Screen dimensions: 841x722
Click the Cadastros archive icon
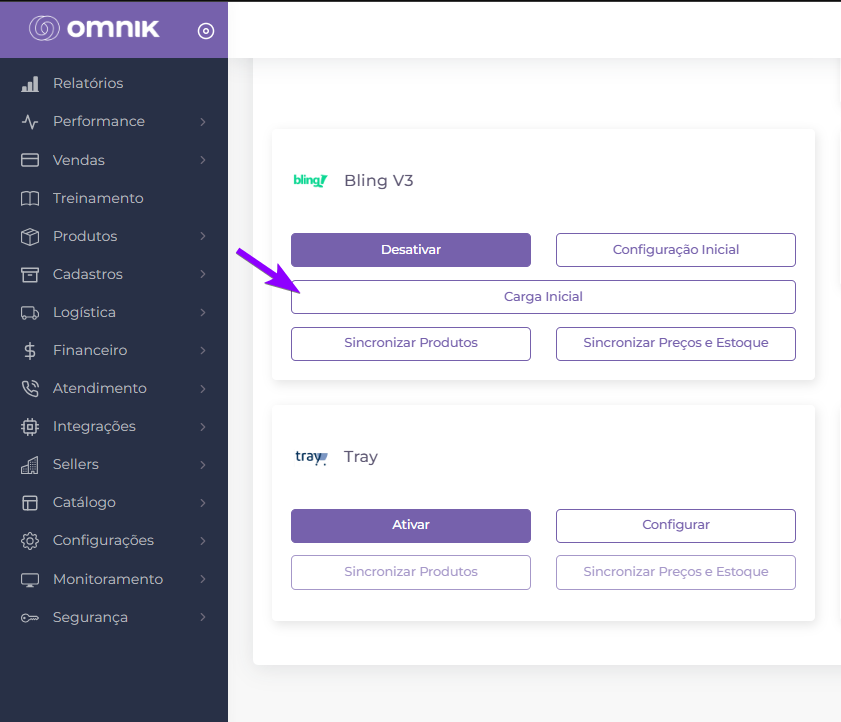tap(30, 275)
